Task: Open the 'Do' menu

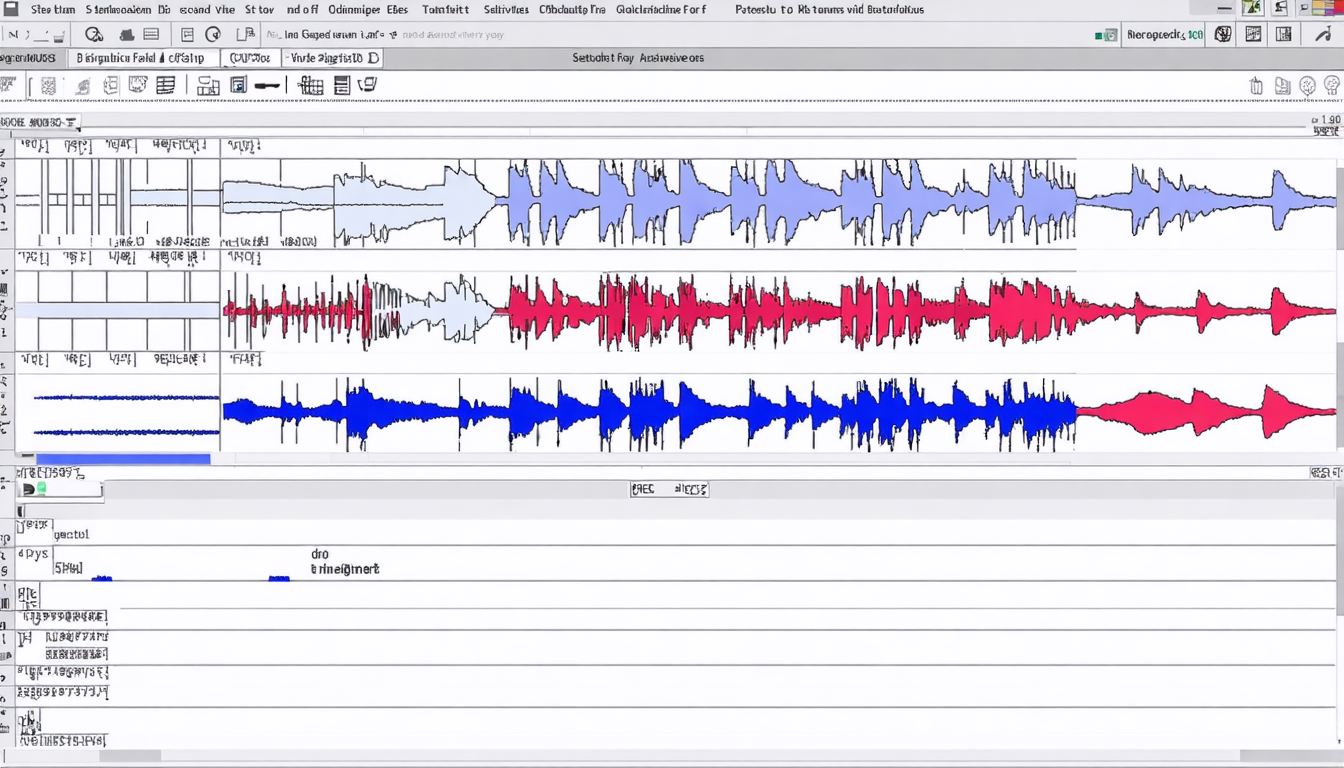Action: click(164, 9)
